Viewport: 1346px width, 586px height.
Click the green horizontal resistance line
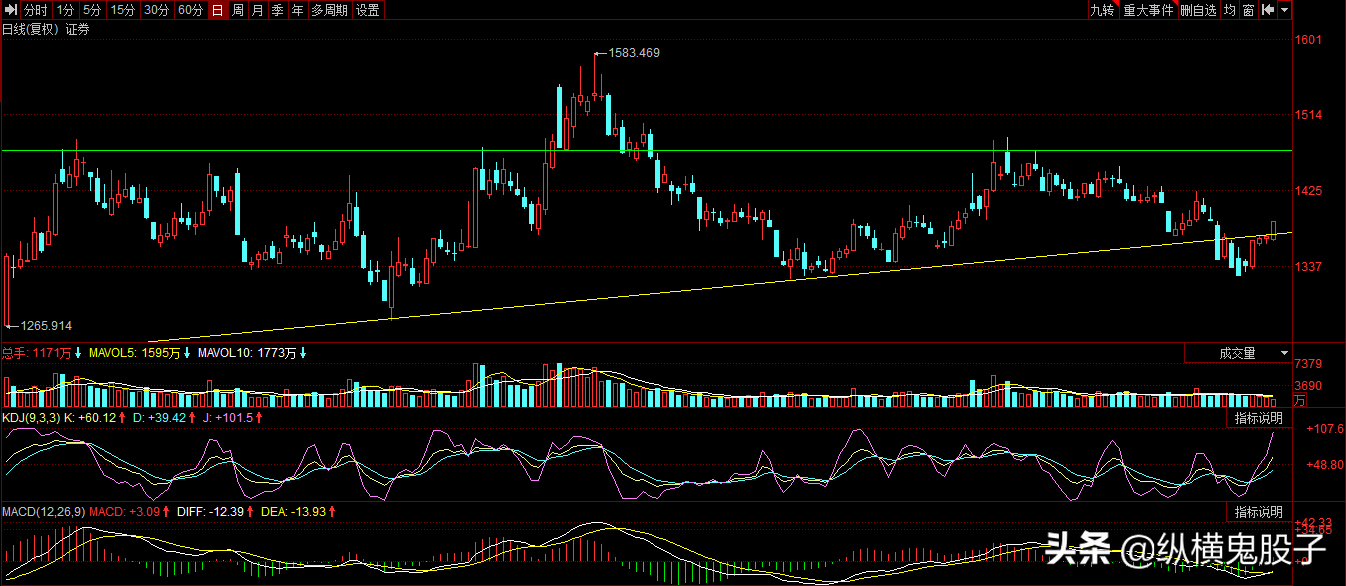300,150
